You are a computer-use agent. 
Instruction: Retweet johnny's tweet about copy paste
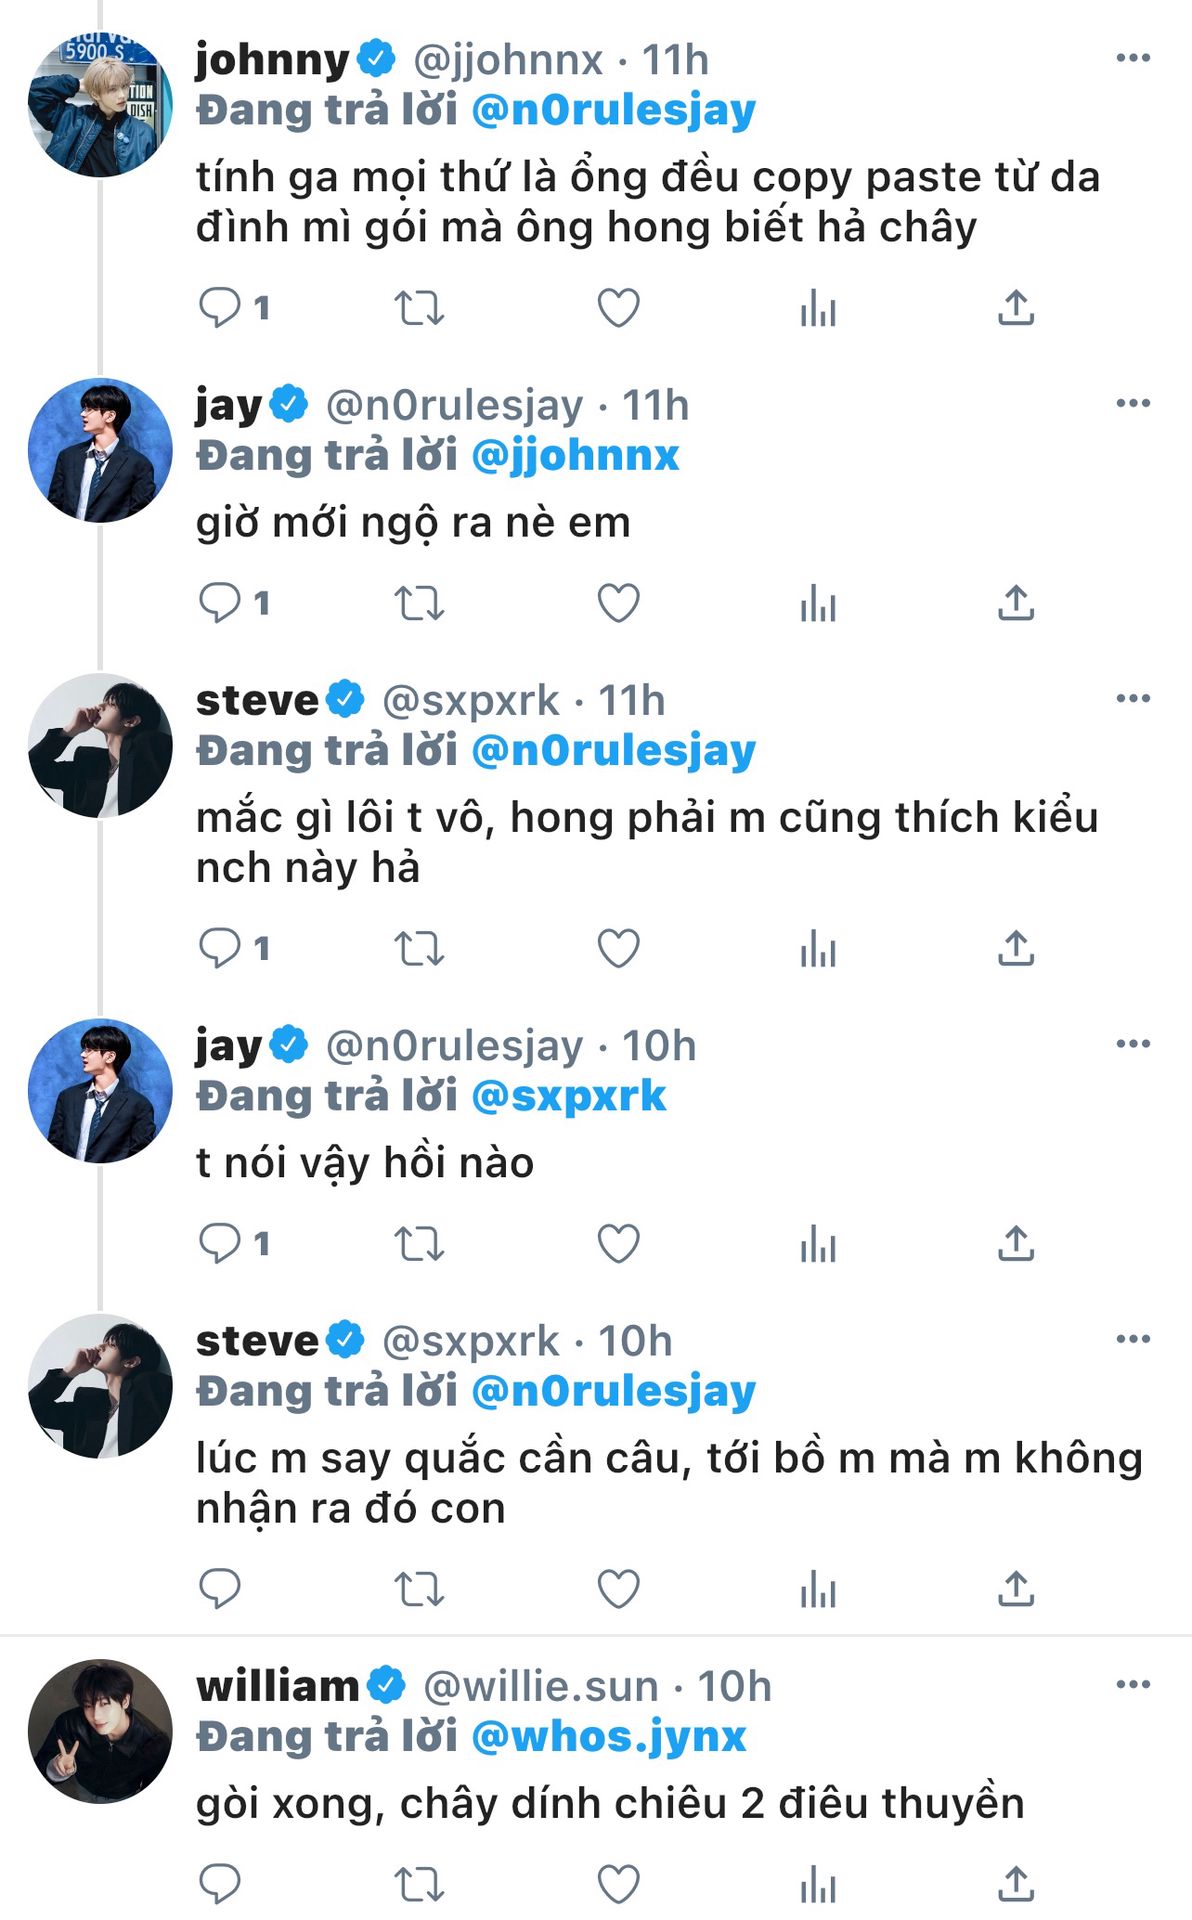click(419, 307)
